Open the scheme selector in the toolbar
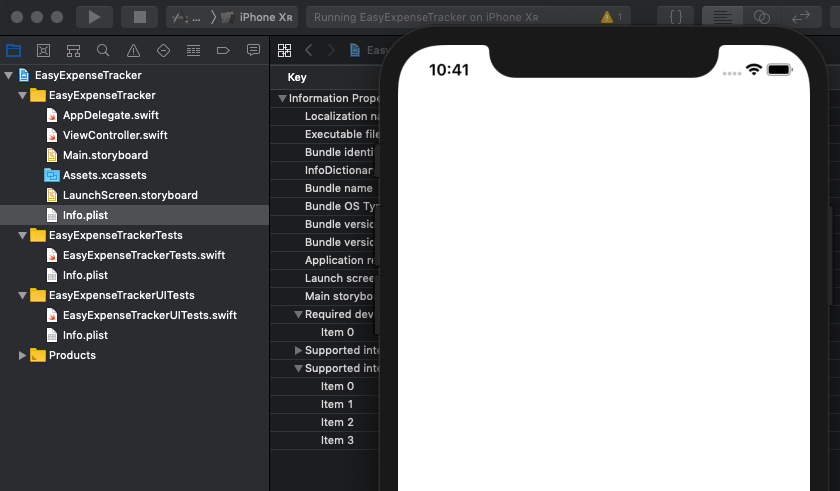Viewport: 840px width, 491px height. tap(186, 17)
